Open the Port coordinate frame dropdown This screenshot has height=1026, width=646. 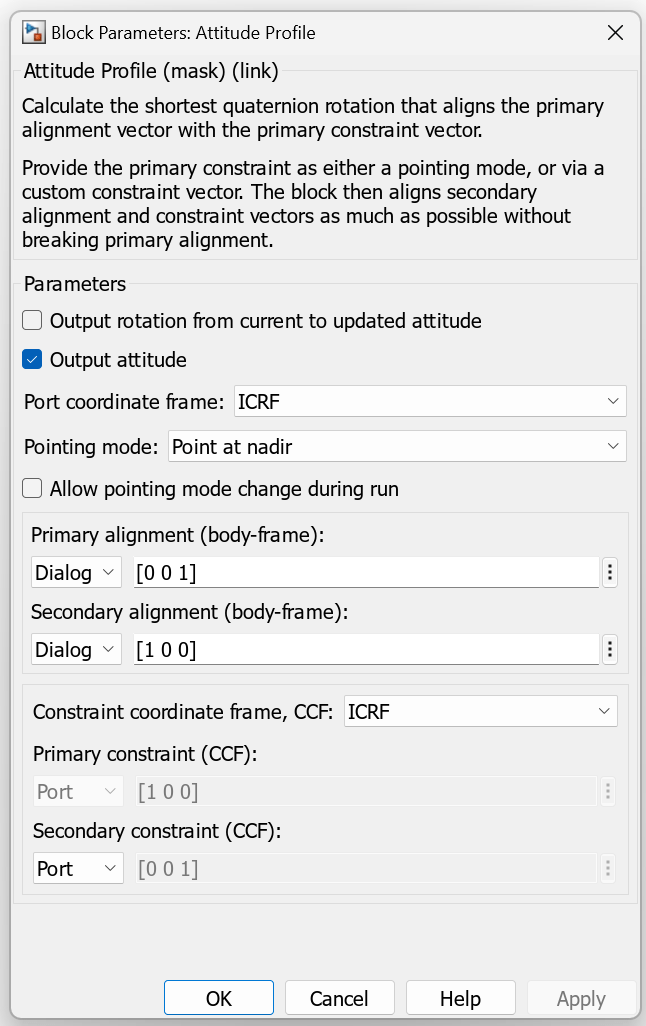[x=430, y=402]
